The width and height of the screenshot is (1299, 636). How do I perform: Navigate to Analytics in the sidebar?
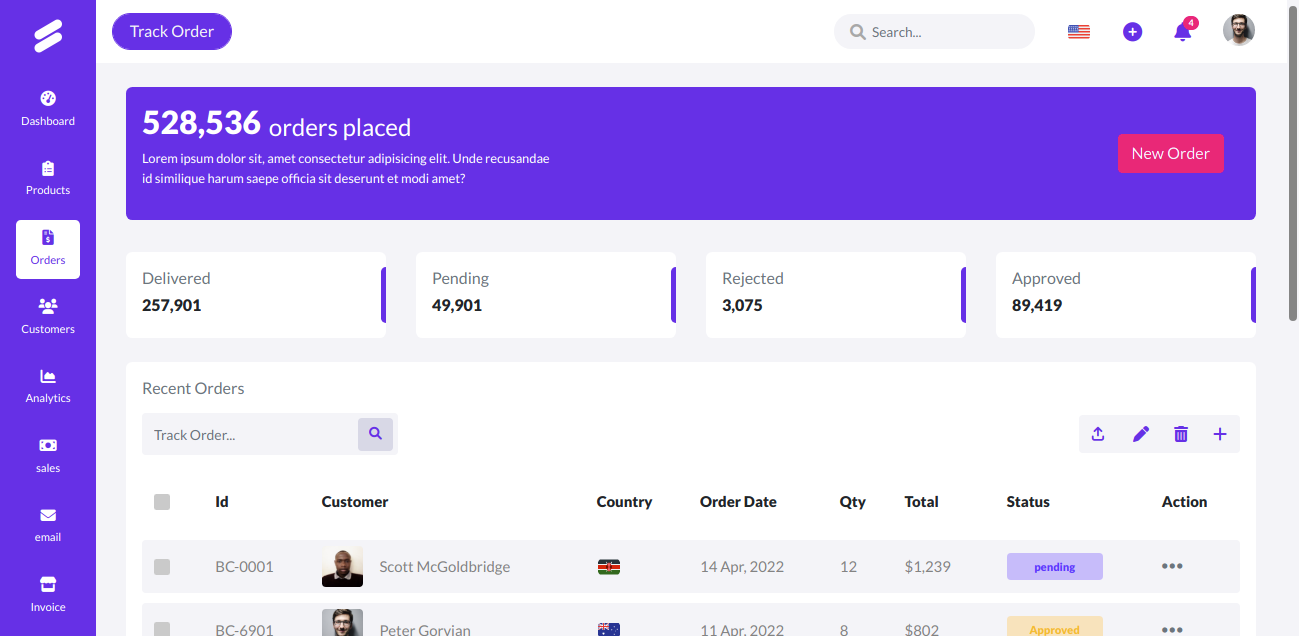[48, 386]
